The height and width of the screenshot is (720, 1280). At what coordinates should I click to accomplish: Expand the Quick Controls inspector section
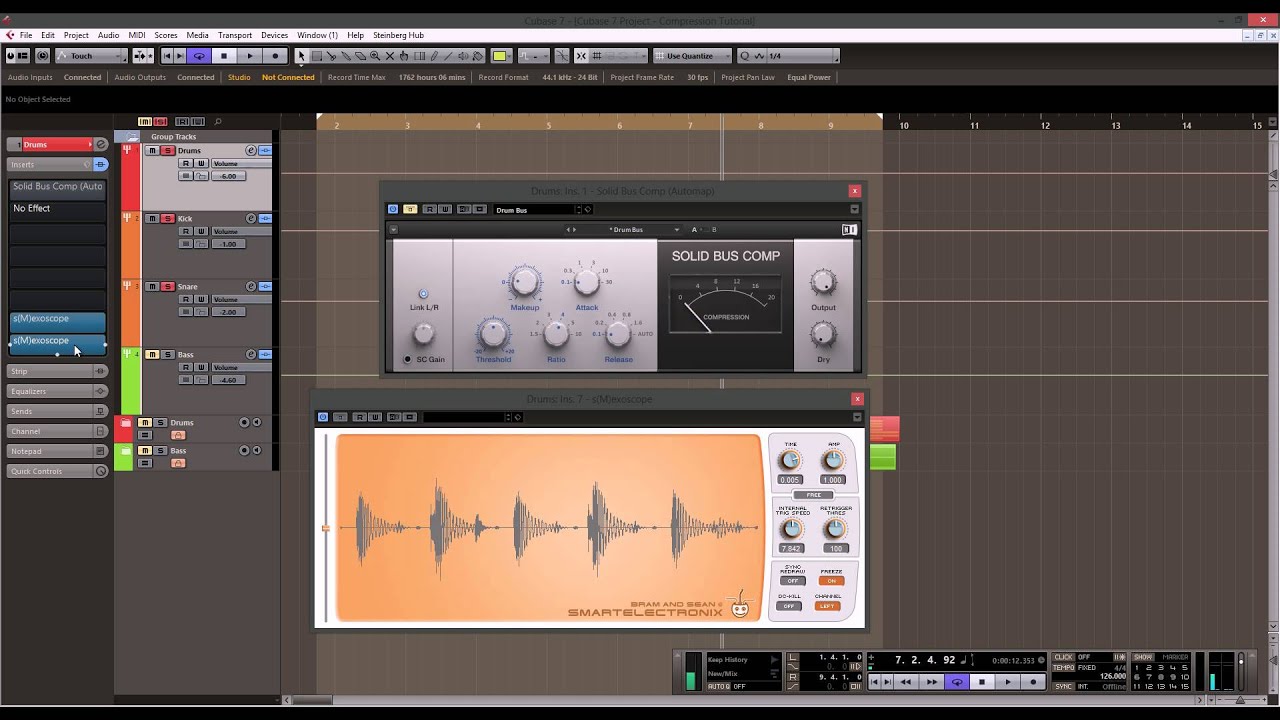pos(58,471)
